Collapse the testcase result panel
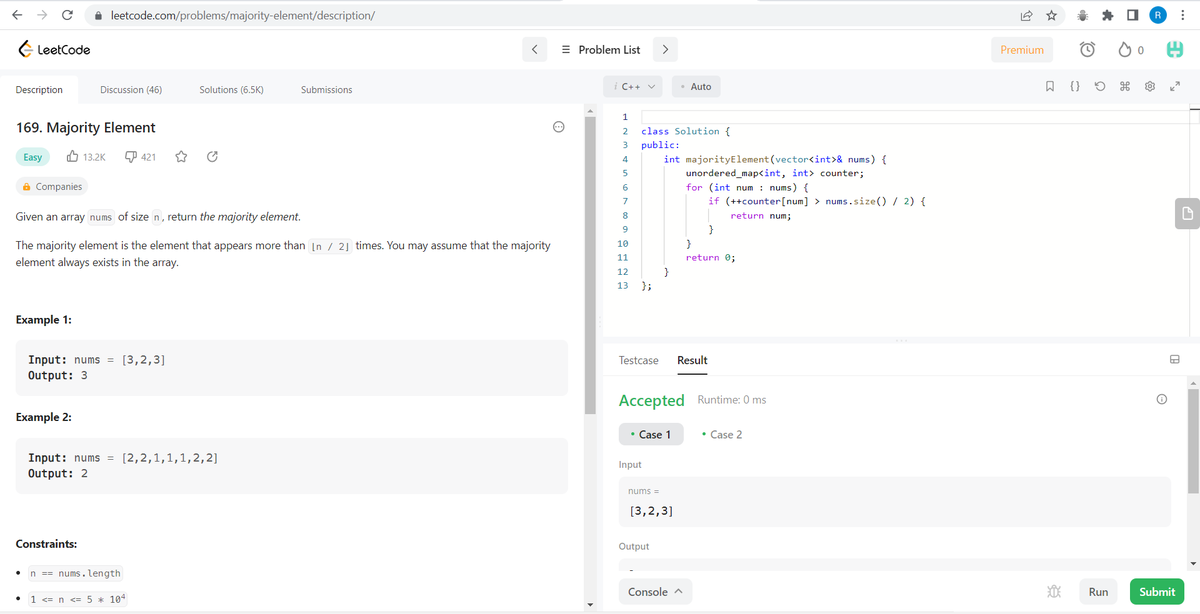1200x614 pixels. click(1176, 360)
